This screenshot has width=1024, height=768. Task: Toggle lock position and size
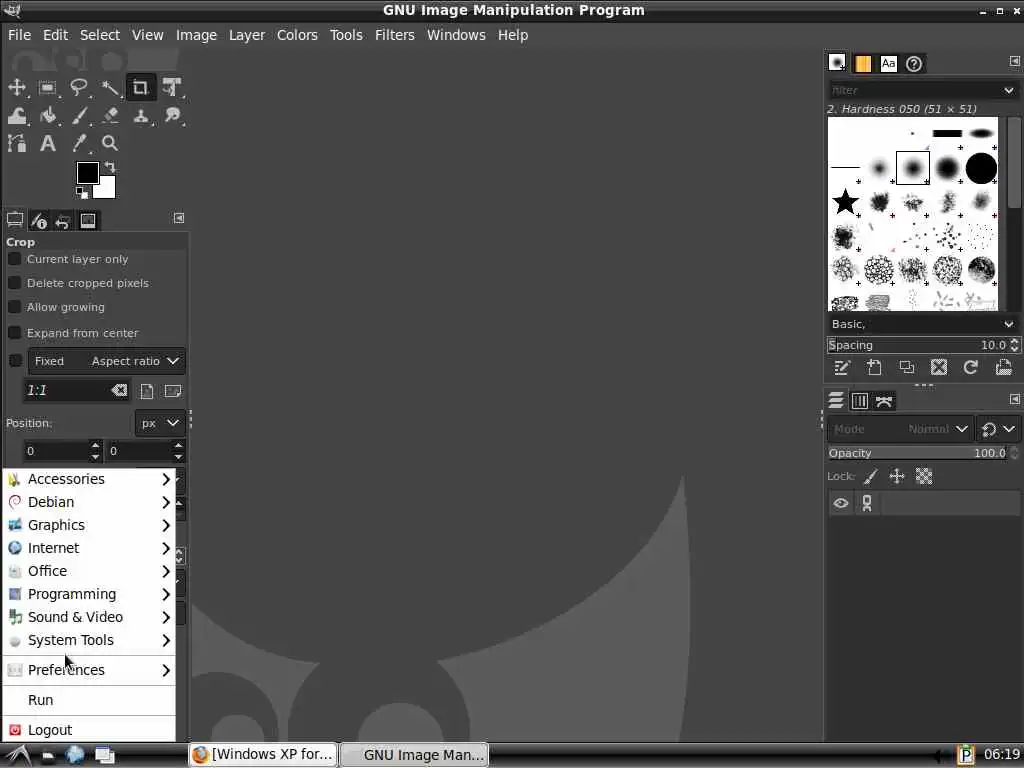(897, 477)
